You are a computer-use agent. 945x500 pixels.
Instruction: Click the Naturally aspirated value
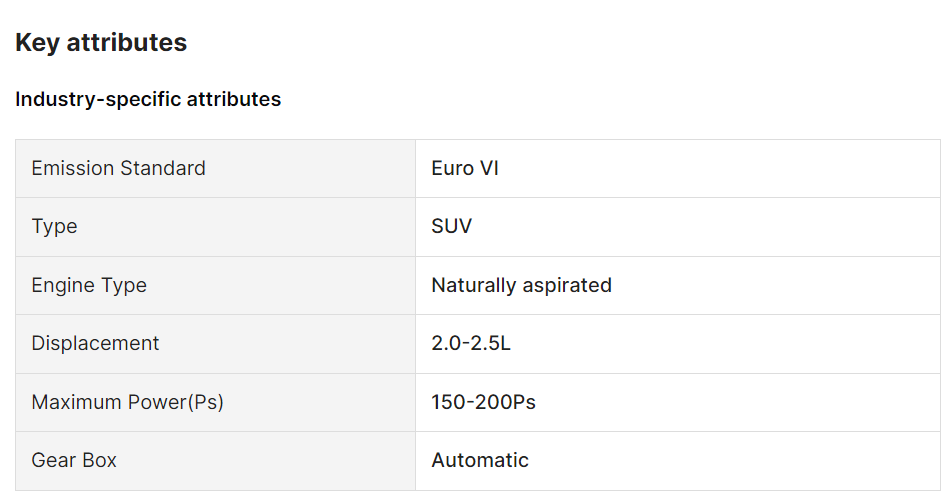(x=521, y=285)
